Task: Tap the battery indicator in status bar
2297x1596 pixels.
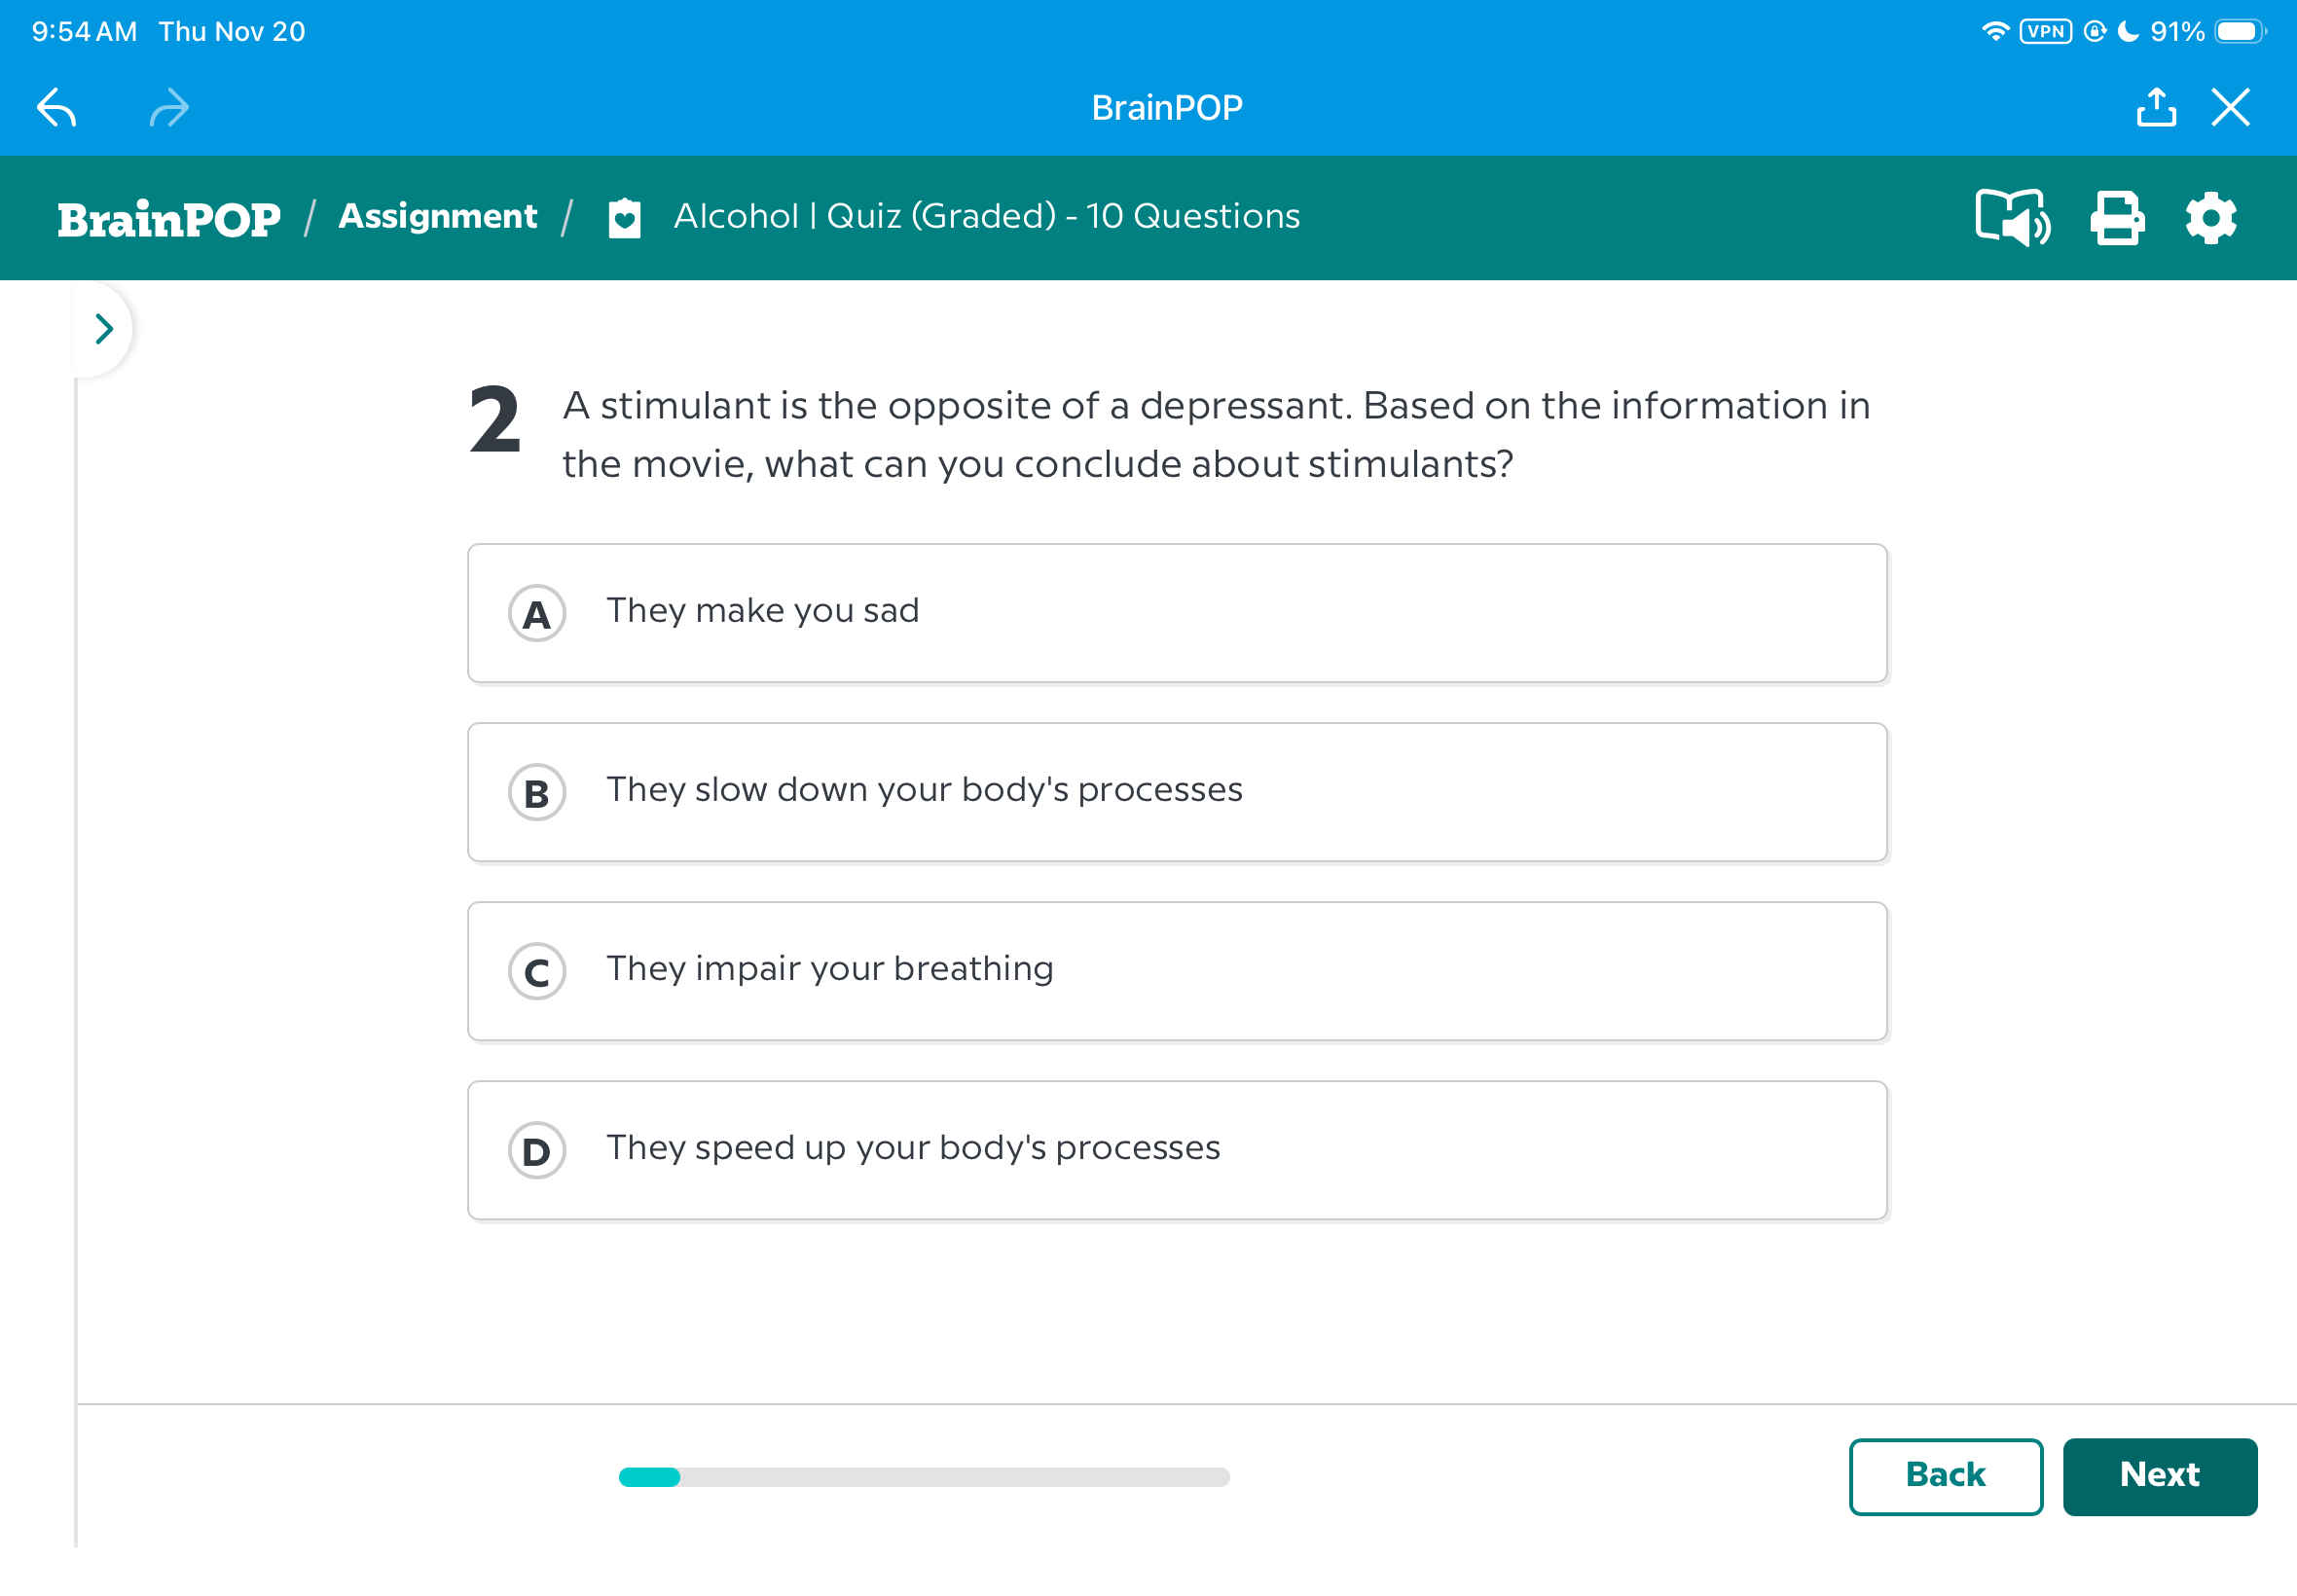Action: pyautogui.click(x=2240, y=32)
